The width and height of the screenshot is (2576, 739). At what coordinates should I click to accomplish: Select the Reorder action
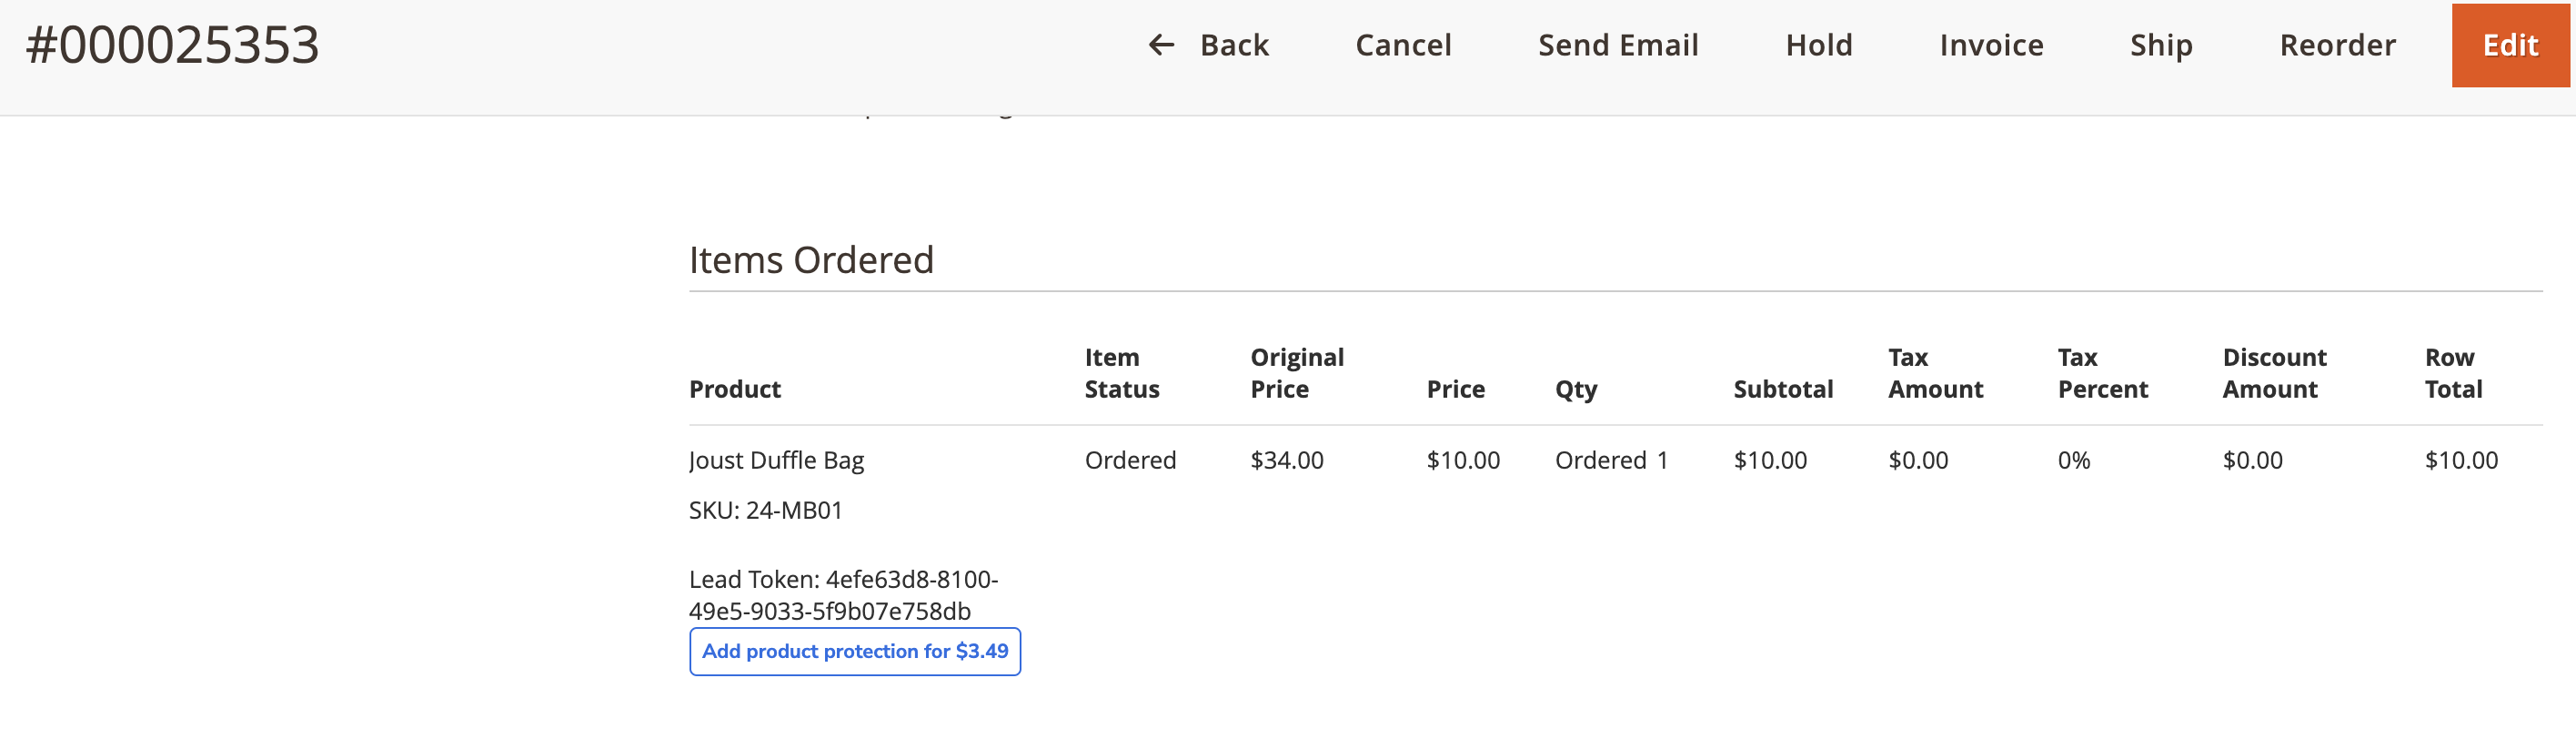pos(2336,45)
